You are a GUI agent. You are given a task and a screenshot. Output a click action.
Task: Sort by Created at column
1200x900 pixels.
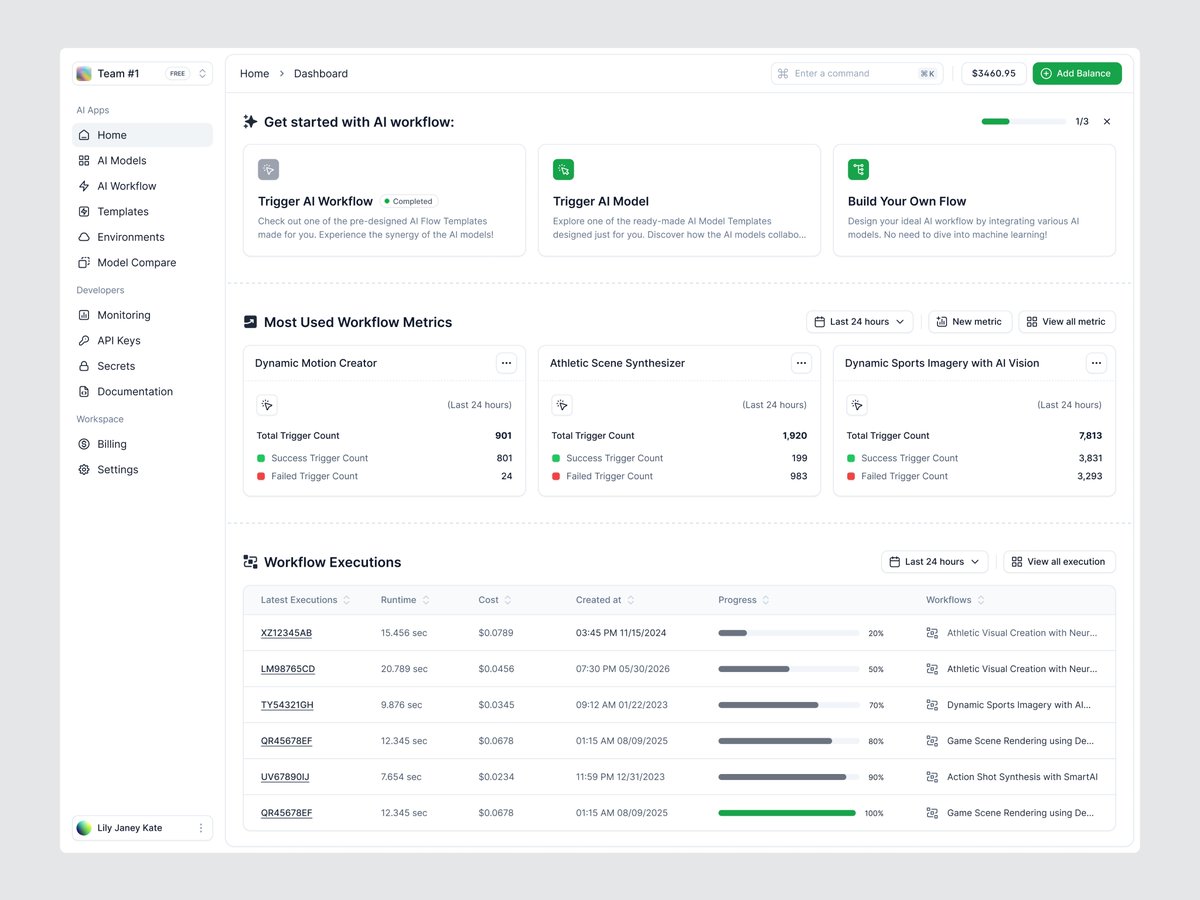[x=605, y=600]
